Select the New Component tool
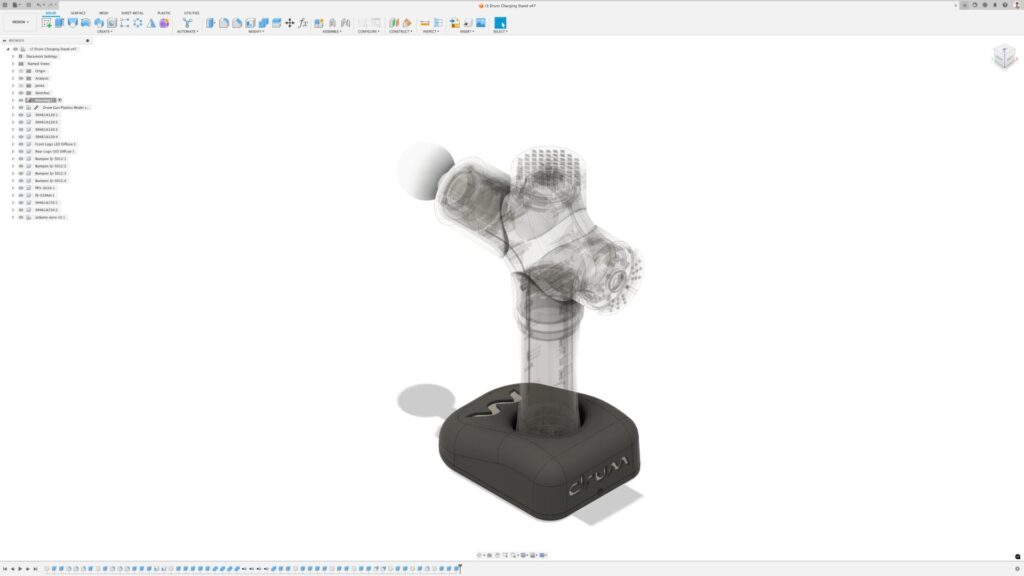Screen dimensions: 1024x576 click(x=319, y=23)
